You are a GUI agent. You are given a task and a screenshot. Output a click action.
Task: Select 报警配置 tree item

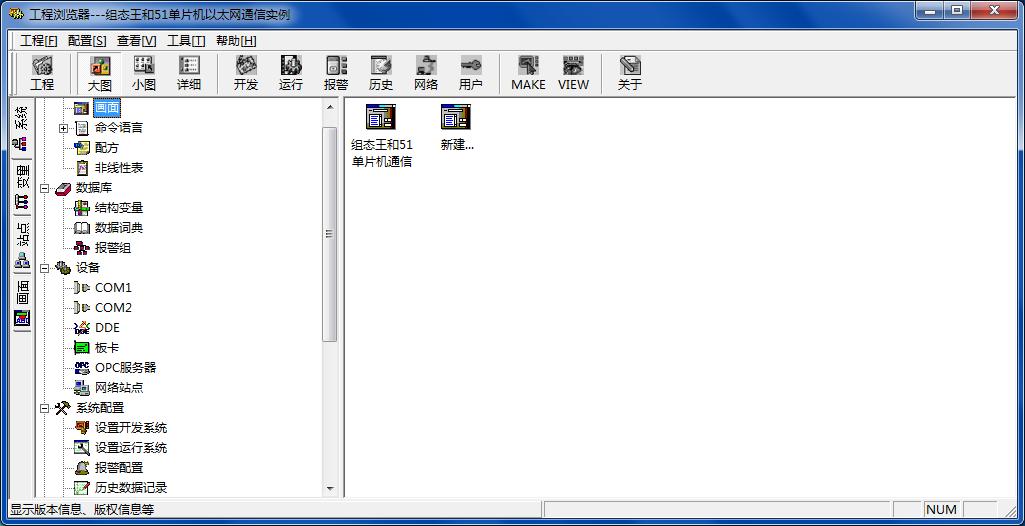[119, 468]
